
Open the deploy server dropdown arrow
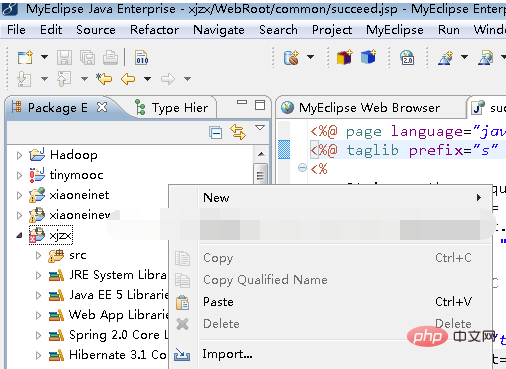pyautogui.click(x=310, y=57)
